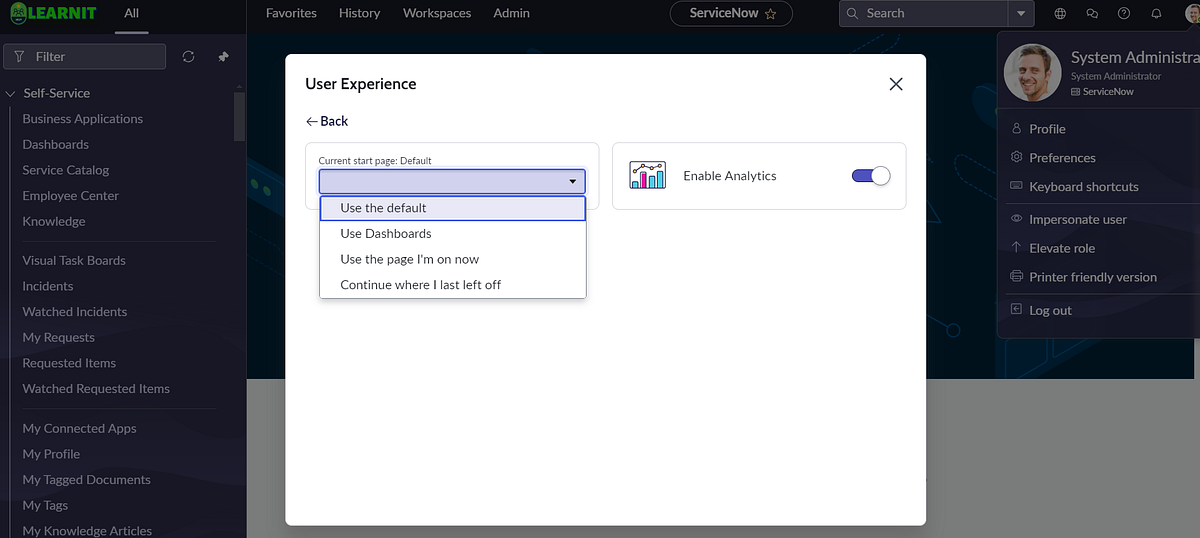
Task: Click the navigator Filter field
Action: pyautogui.click(x=85, y=57)
